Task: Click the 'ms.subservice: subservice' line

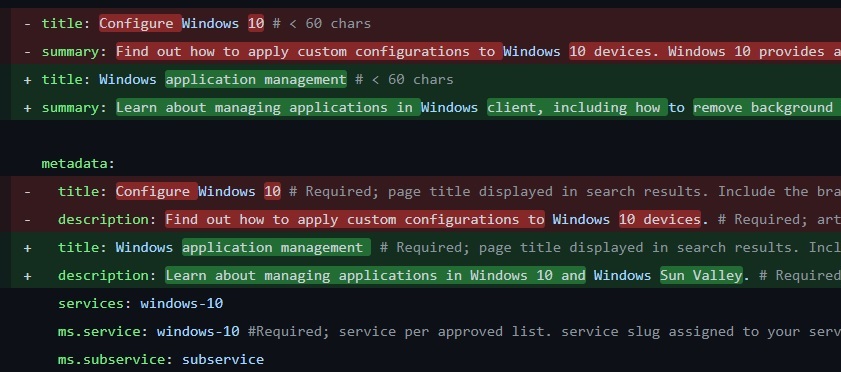Action: click(x=161, y=359)
